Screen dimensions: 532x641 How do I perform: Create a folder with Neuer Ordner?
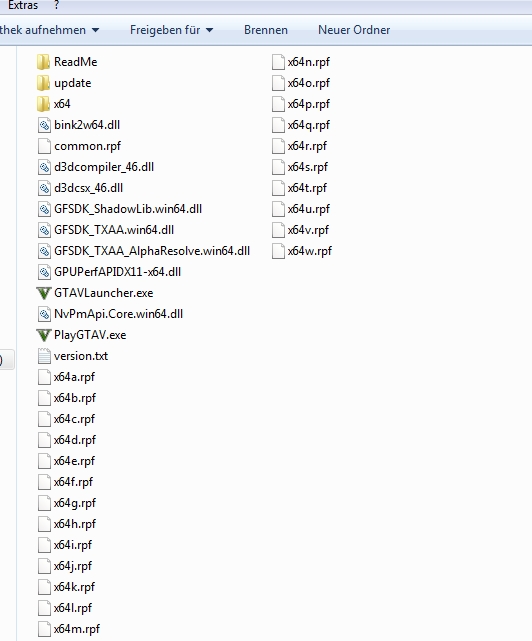point(354,30)
